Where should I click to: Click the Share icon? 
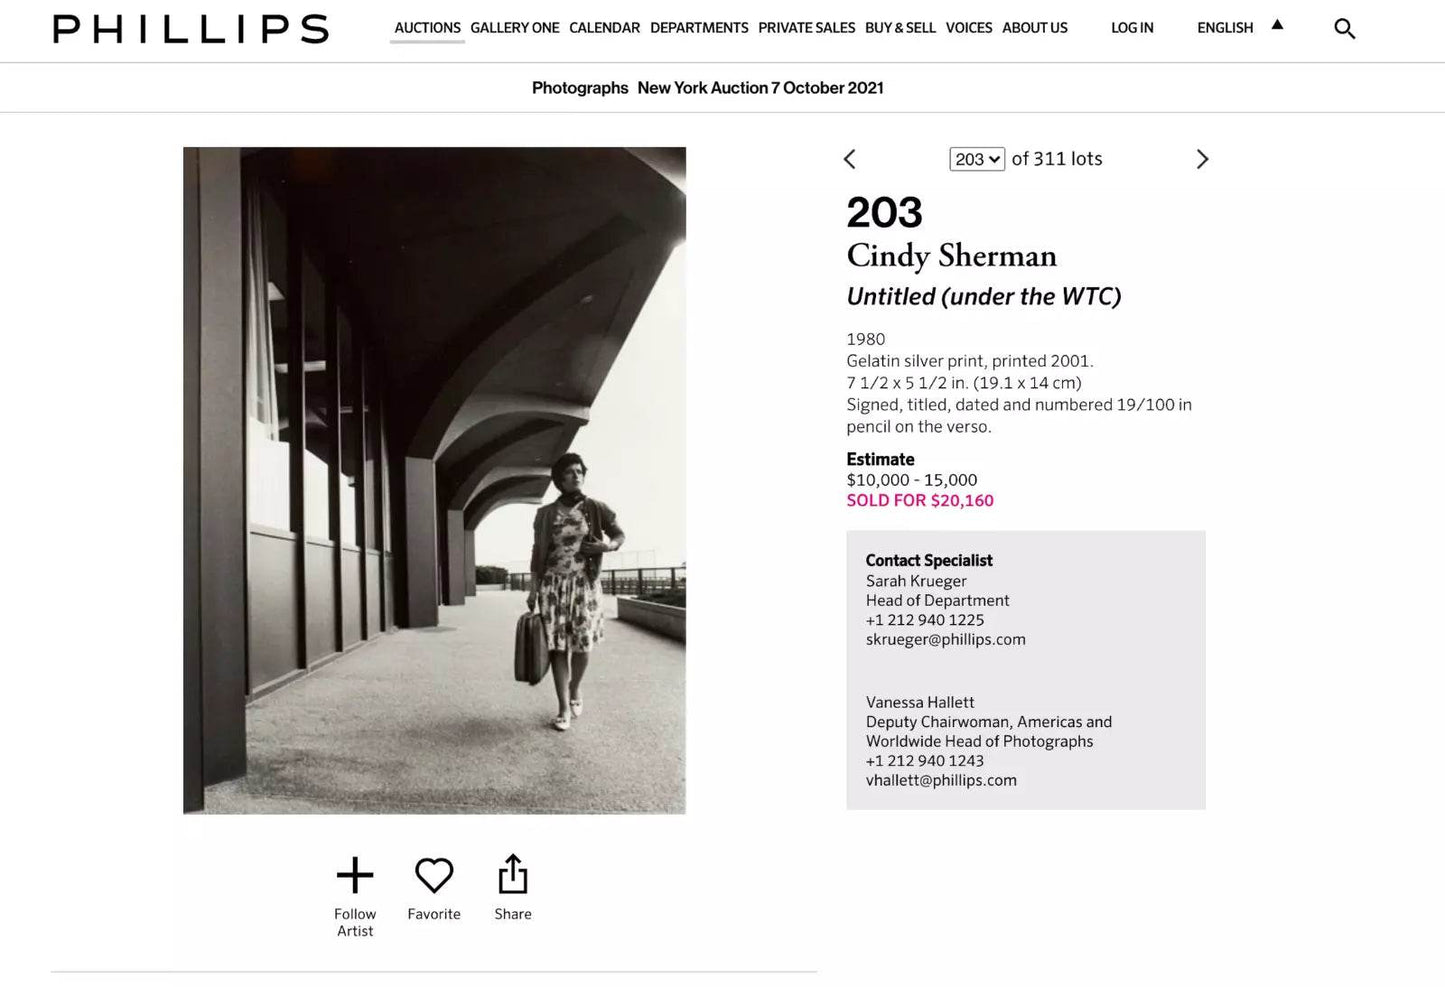(x=513, y=875)
